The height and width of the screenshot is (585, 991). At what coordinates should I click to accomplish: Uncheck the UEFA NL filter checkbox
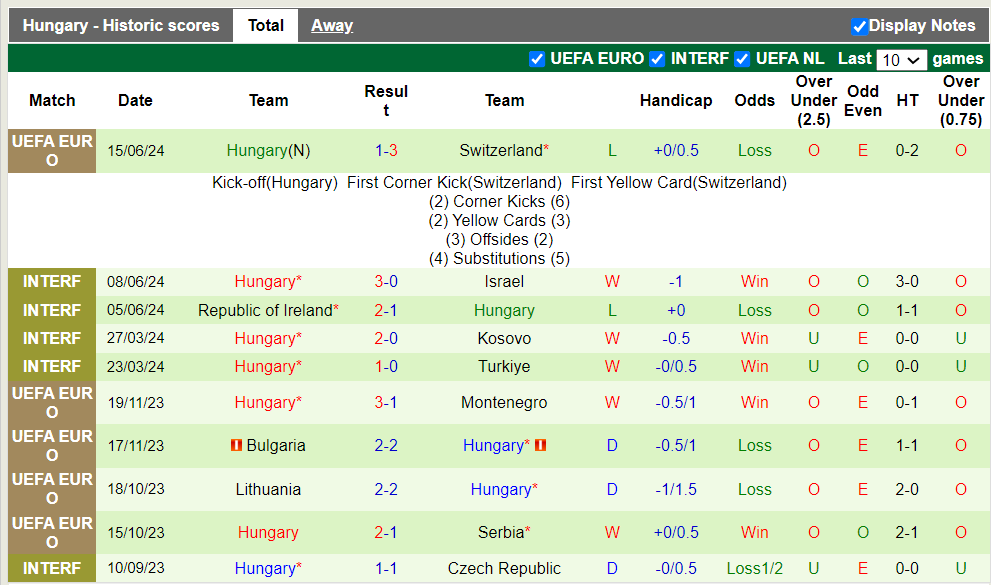[x=741, y=59]
